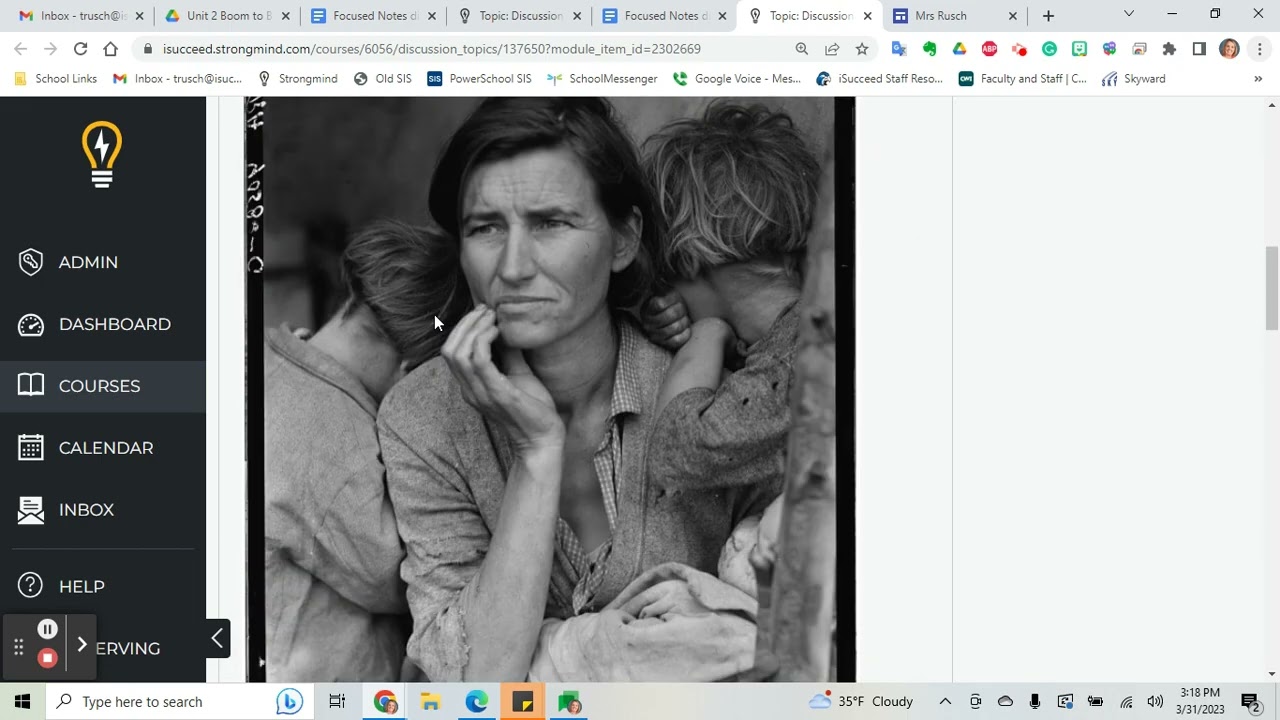
Task: Show hidden system tray icons
Action: (x=945, y=702)
